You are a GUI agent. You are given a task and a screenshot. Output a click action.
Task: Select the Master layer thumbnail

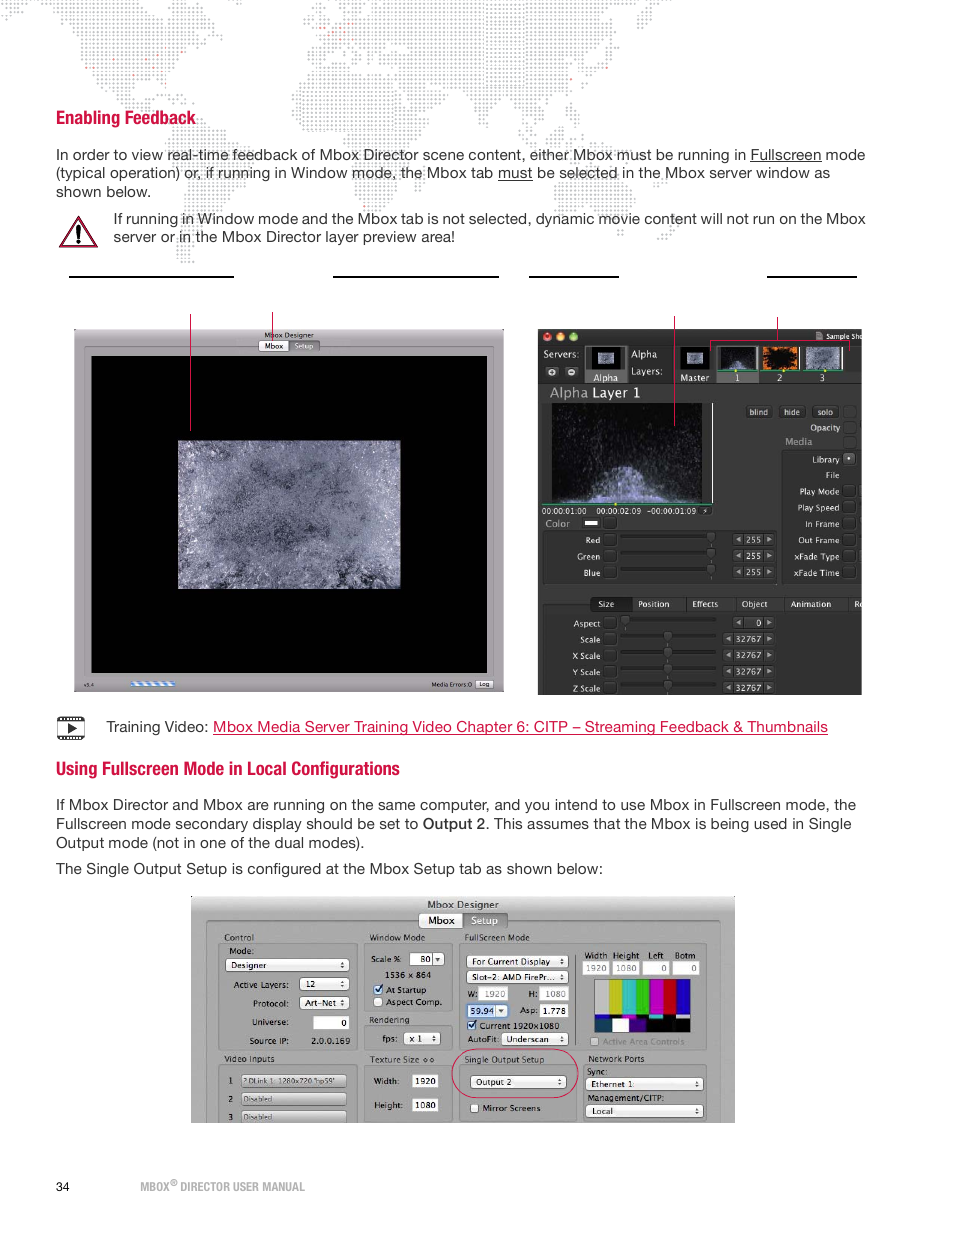coord(695,358)
